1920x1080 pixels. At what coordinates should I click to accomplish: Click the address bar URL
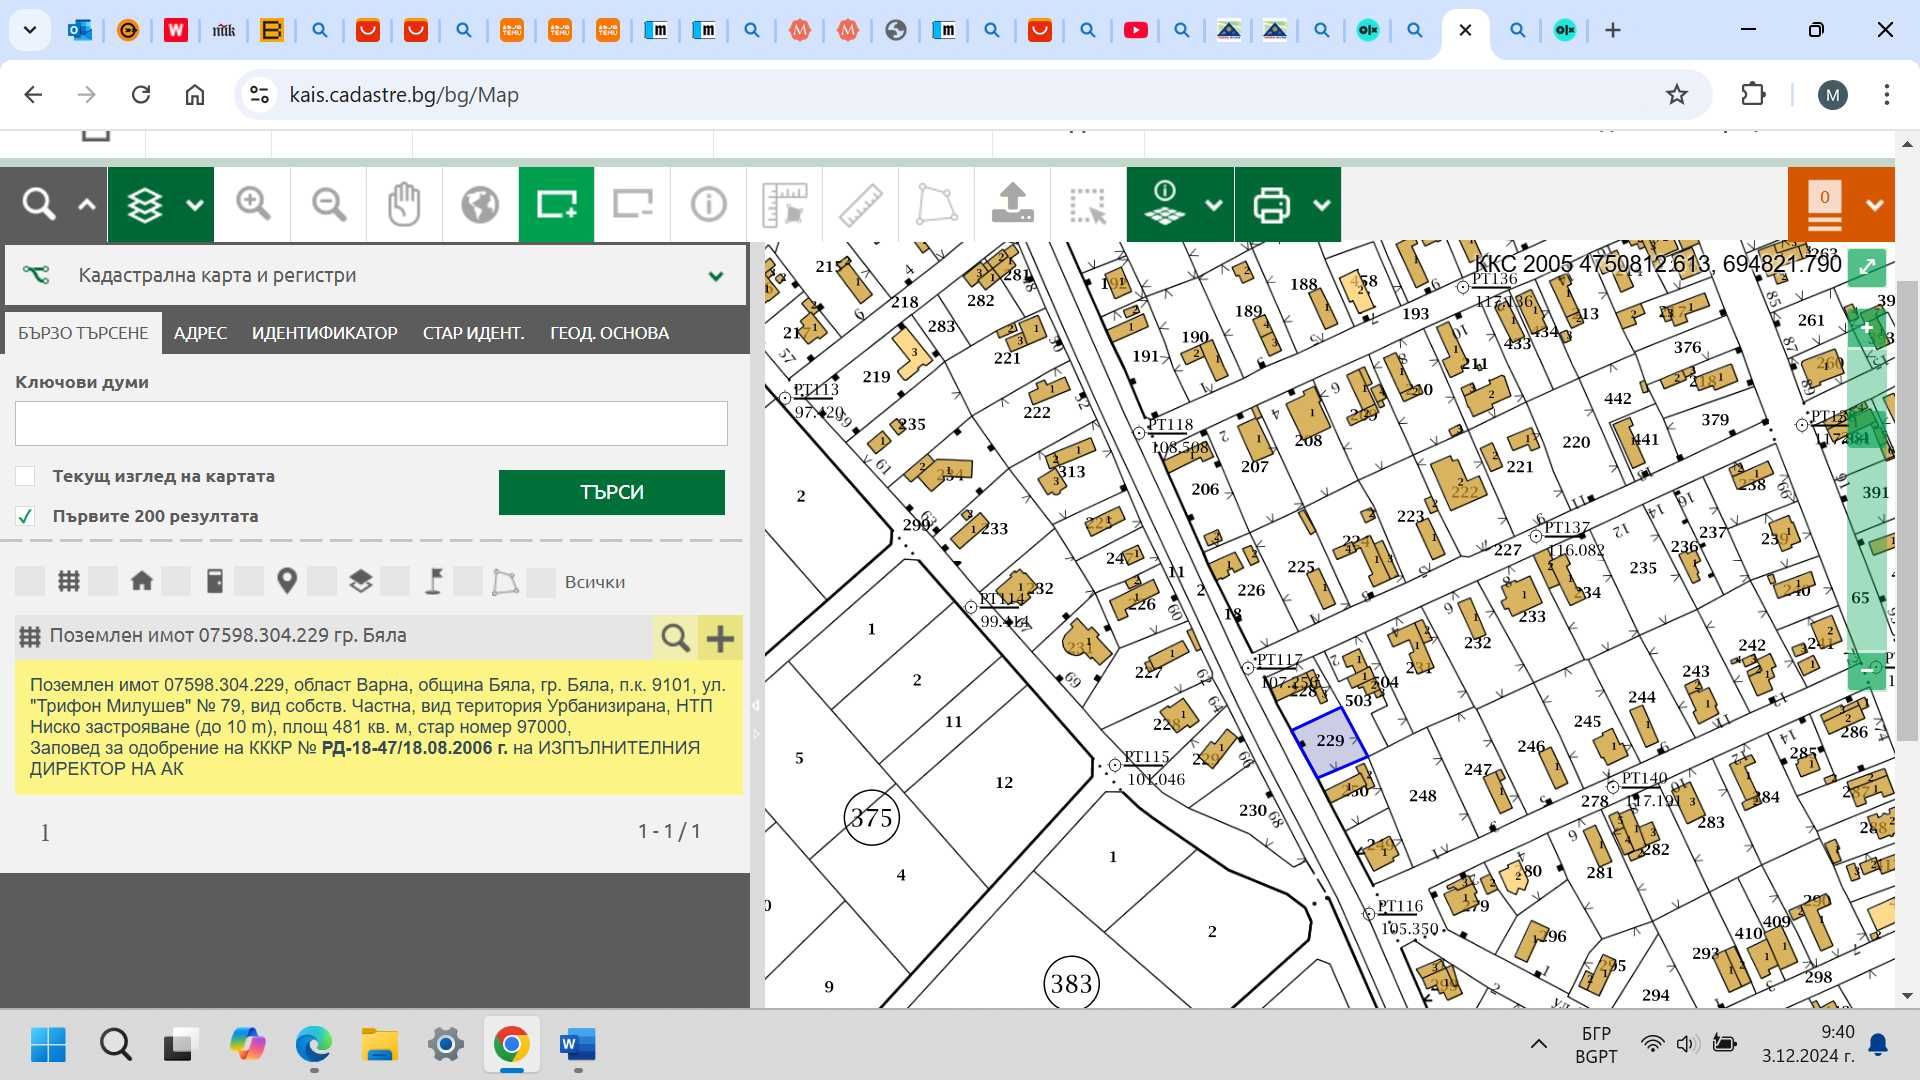(x=404, y=95)
